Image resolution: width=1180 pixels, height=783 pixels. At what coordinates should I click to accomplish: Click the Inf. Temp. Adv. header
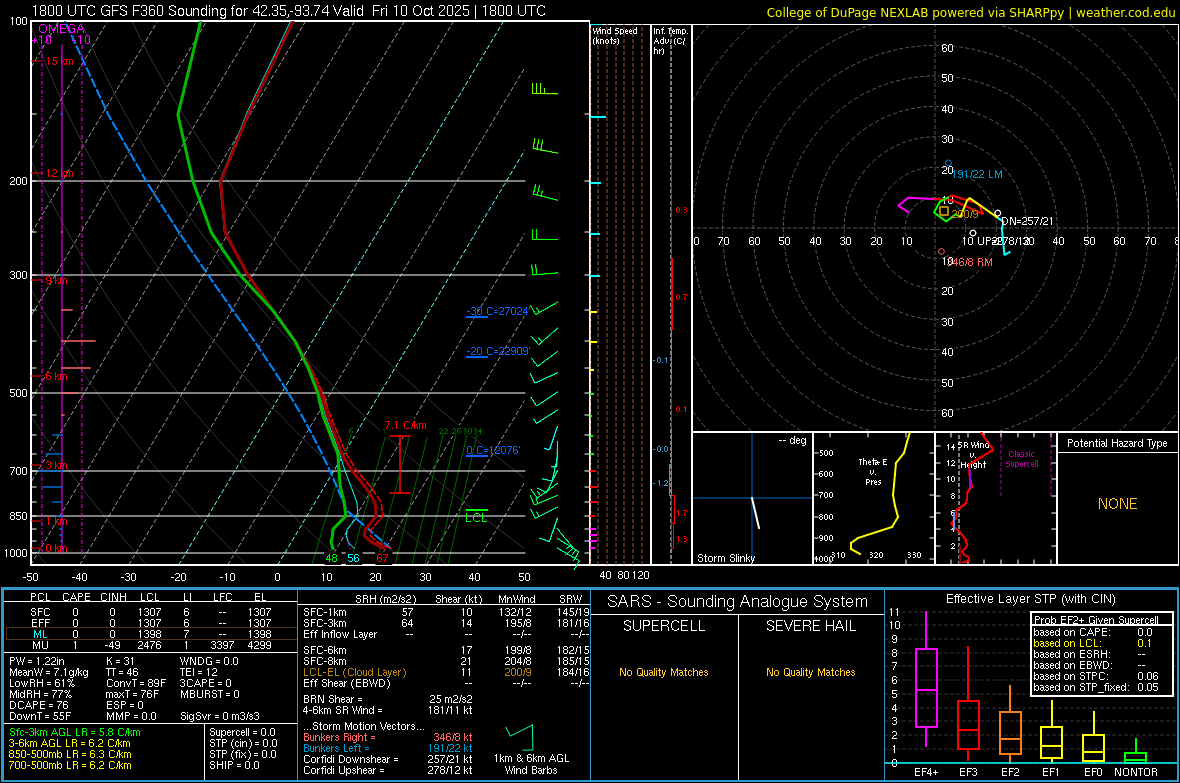coord(670,41)
